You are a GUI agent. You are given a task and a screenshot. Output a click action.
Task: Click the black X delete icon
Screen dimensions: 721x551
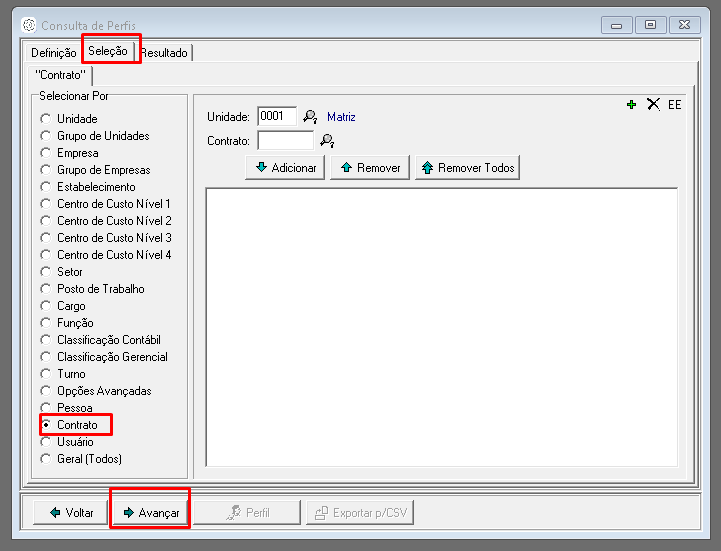tap(653, 104)
